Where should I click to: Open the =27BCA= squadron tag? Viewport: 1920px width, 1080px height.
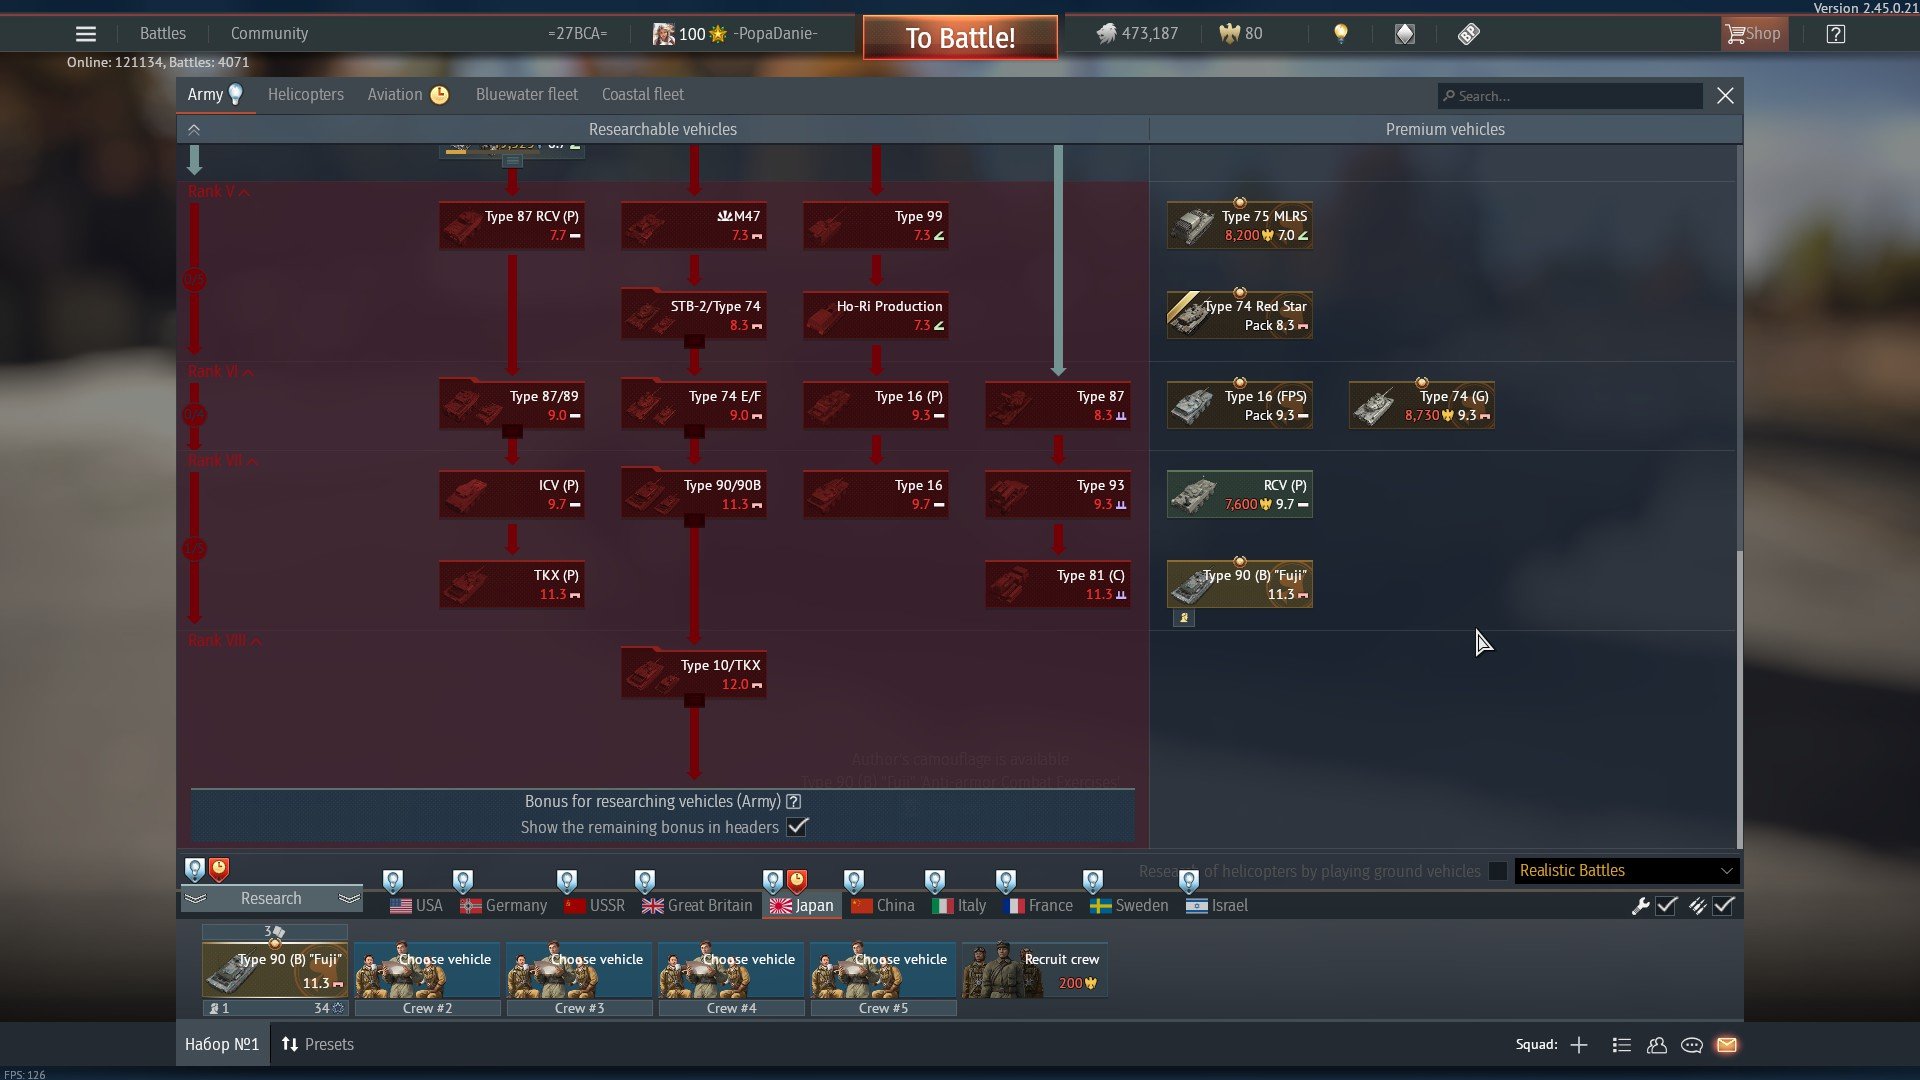[577, 34]
